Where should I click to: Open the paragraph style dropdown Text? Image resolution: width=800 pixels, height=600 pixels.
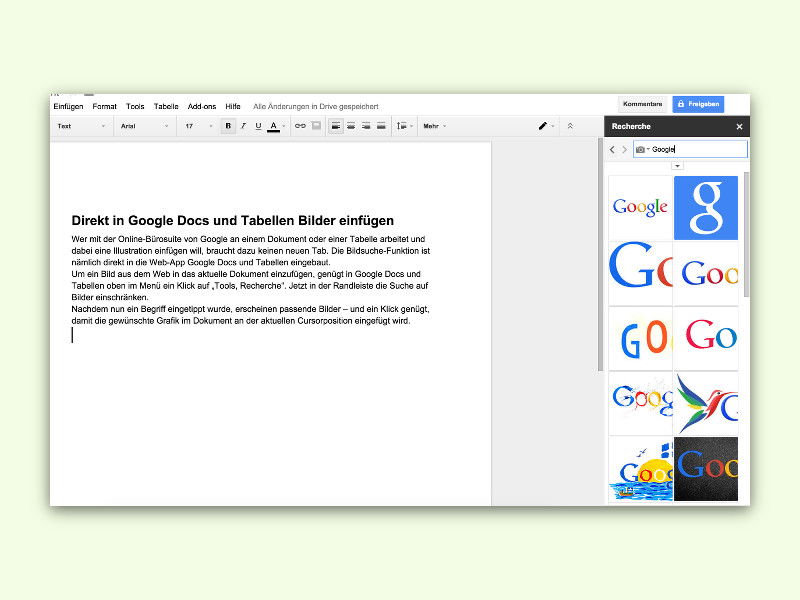pyautogui.click(x=81, y=126)
